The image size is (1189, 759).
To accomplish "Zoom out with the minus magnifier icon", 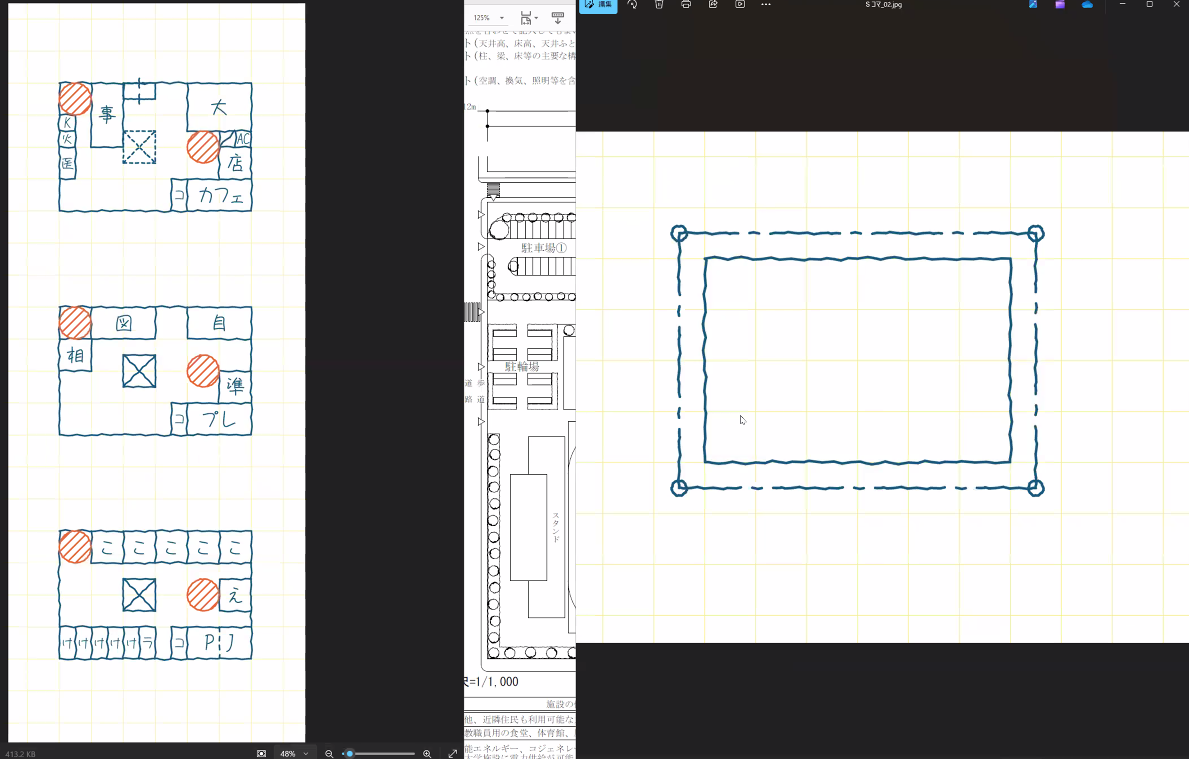I will point(329,754).
